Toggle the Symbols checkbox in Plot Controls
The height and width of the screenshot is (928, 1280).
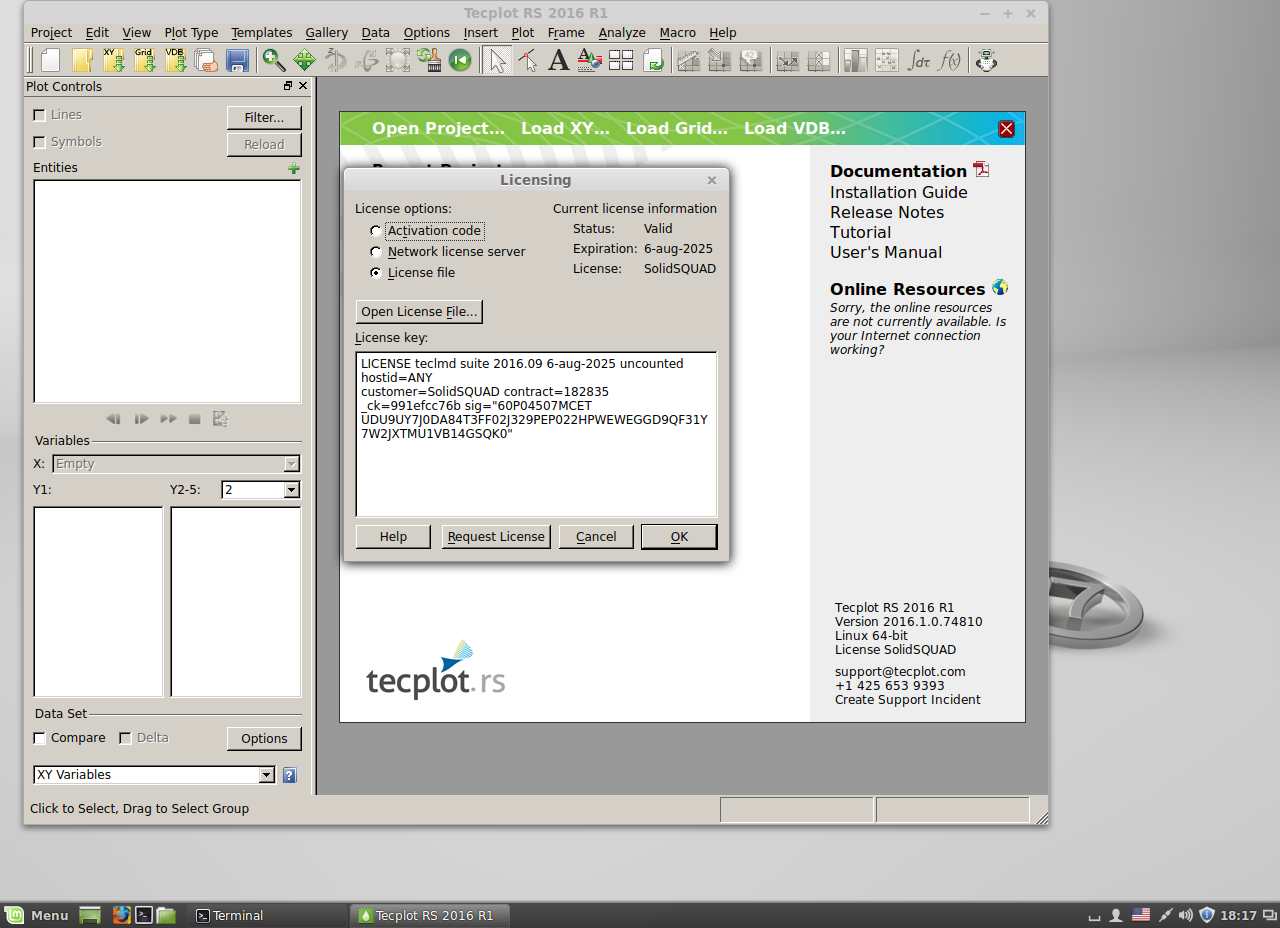coord(40,142)
